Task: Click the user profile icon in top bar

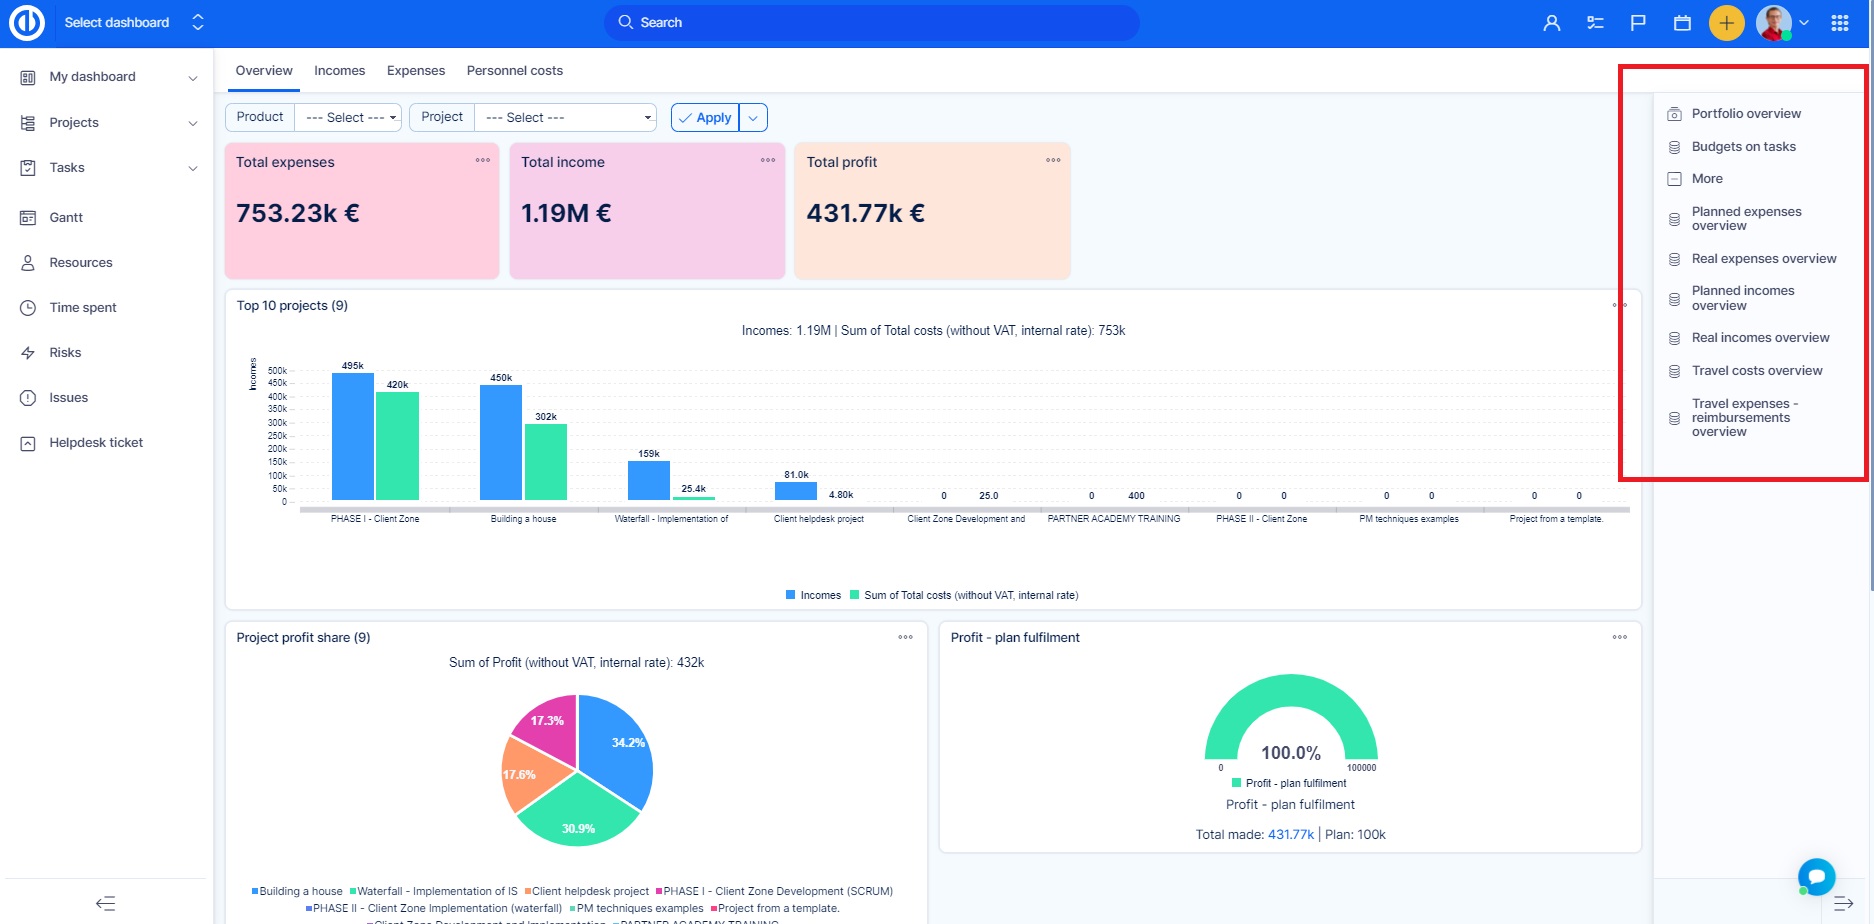Action: [1551, 23]
